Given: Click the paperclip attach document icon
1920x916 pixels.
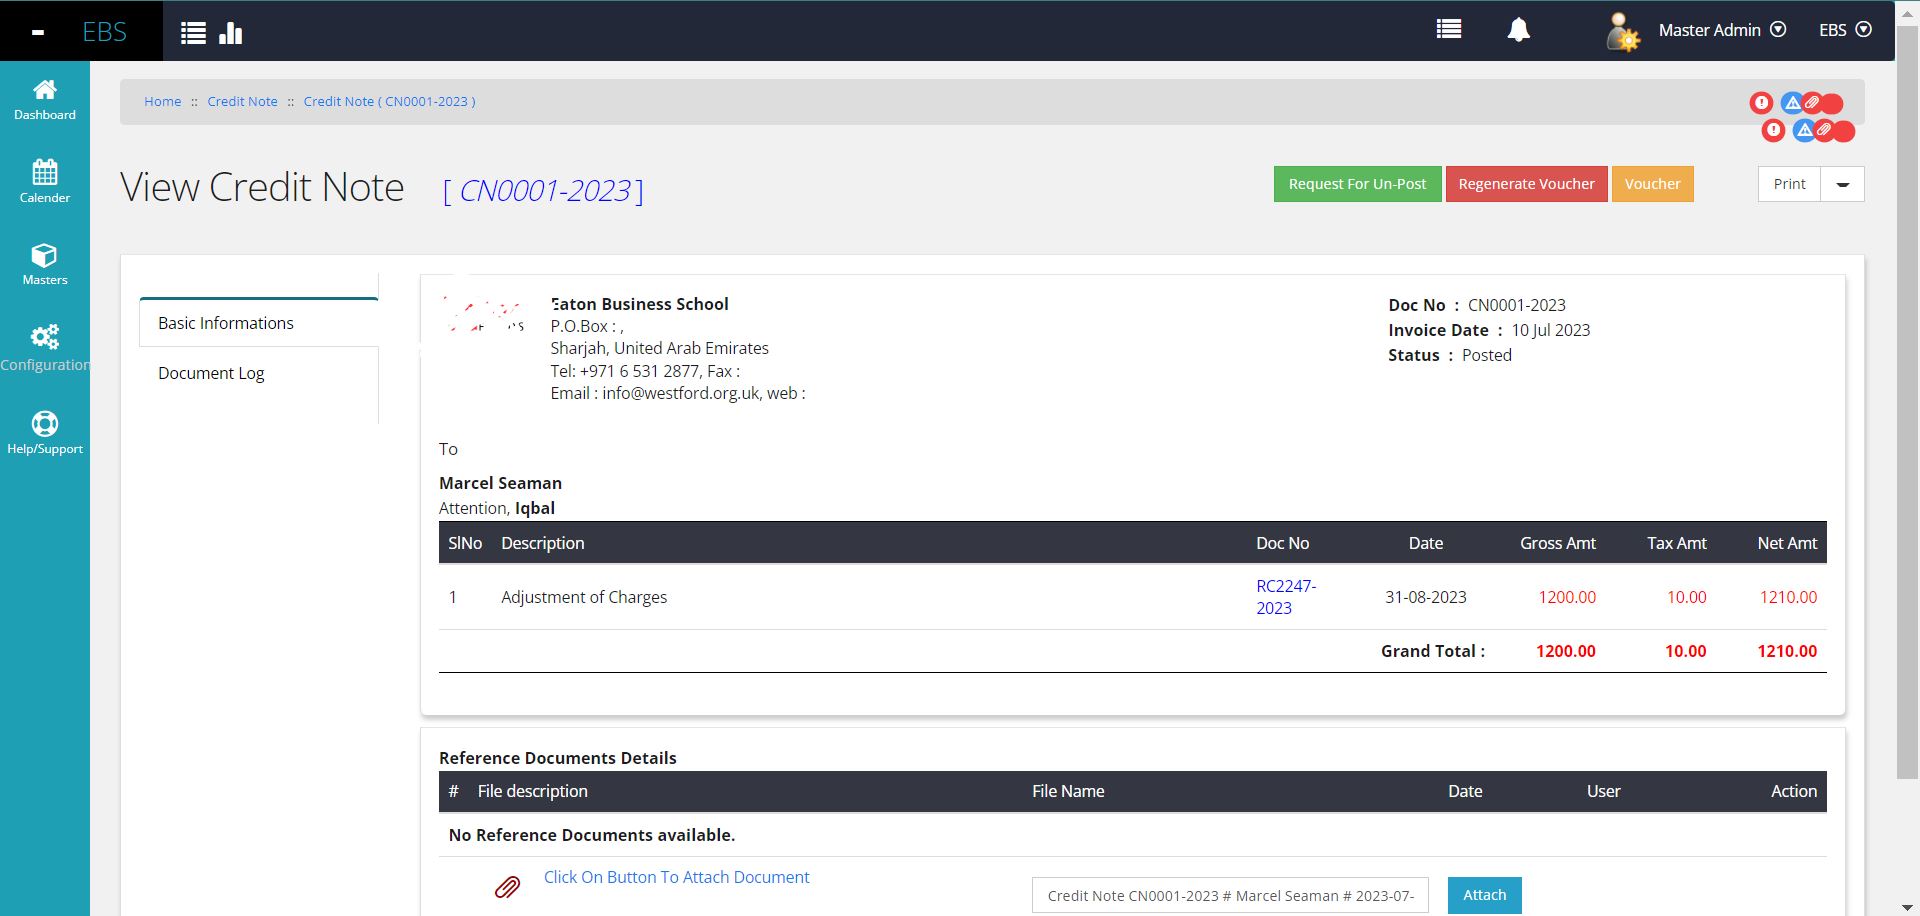Looking at the screenshot, I should tap(508, 887).
